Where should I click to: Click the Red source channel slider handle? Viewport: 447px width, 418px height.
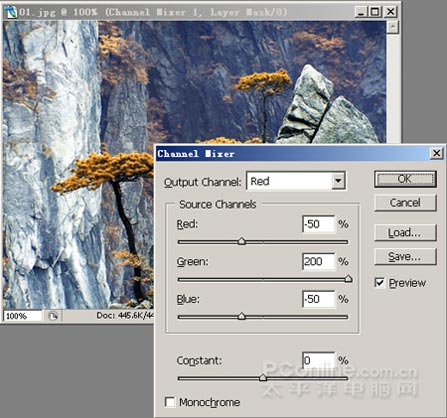pos(242,241)
